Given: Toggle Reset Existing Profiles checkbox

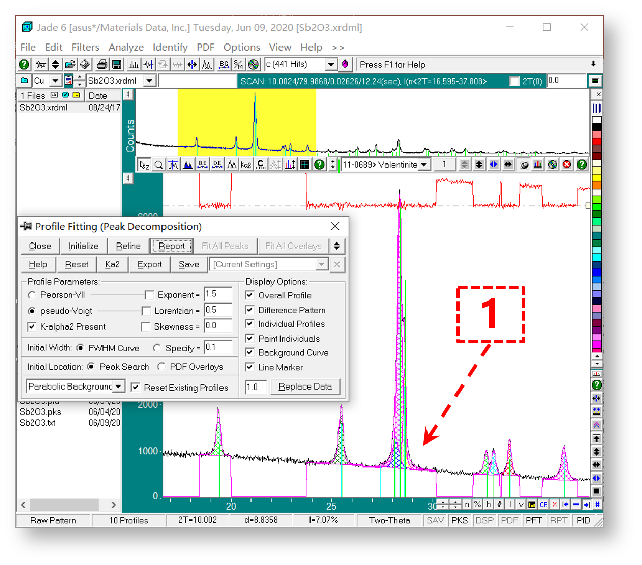Looking at the screenshot, I should [x=136, y=387].
